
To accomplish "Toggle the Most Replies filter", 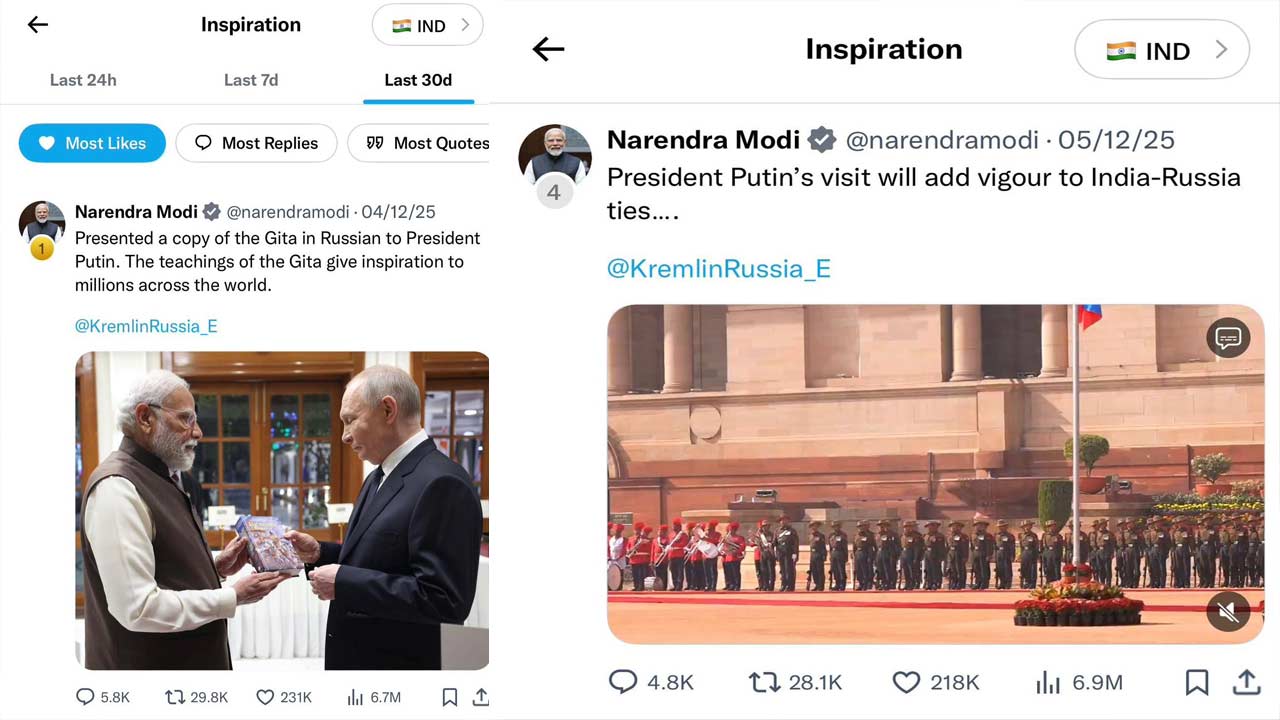I will 256,143.
